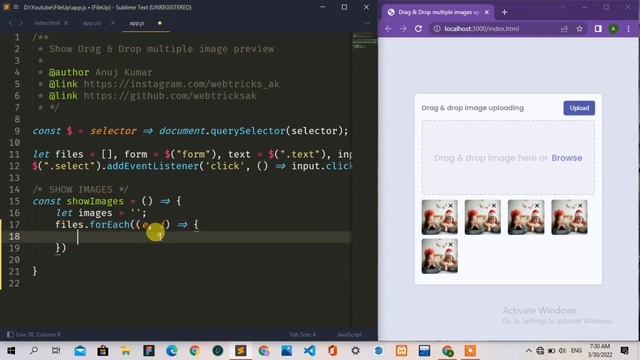Open the volume control in system tray
The image size is (640, 360).
coord(562,351)
